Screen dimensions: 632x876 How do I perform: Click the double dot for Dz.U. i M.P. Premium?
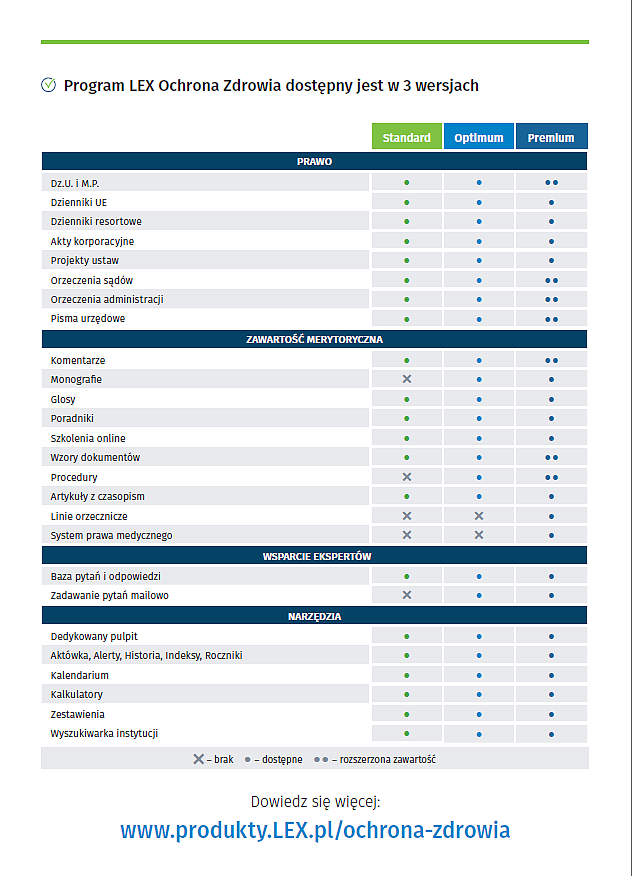[552, 183]
